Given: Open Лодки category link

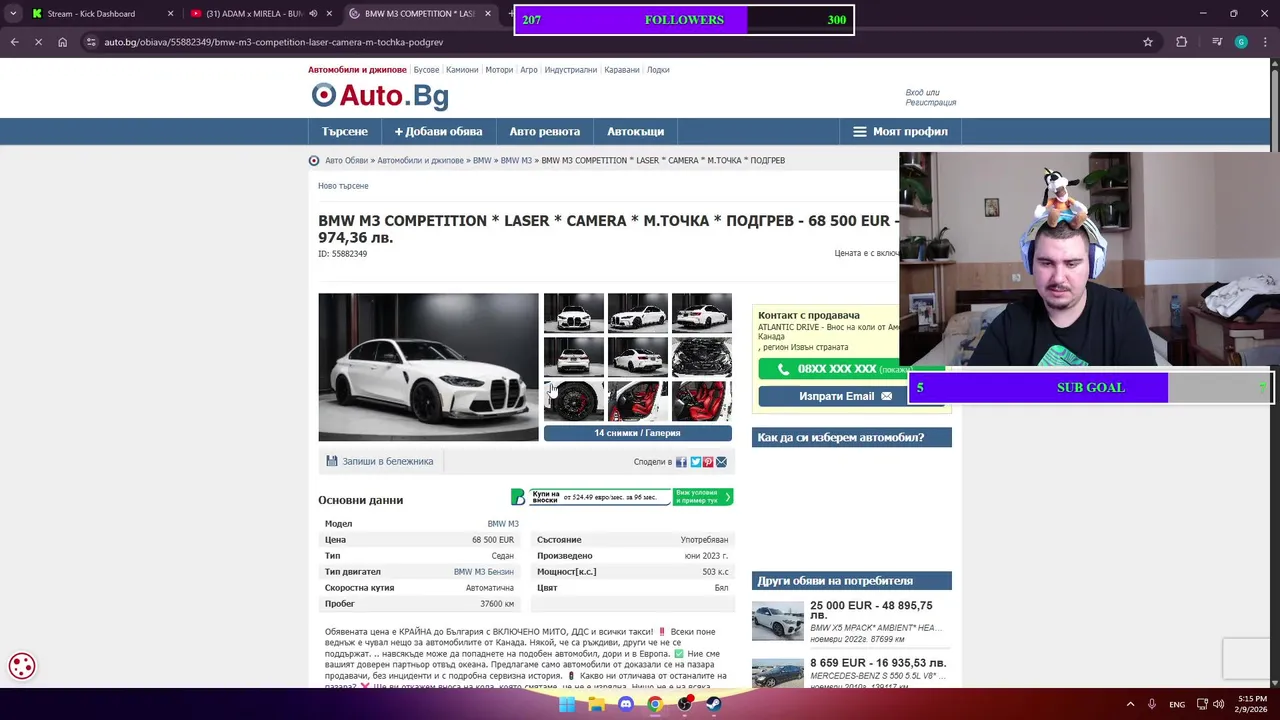Looking at the screenshot, I should [658, 70].
